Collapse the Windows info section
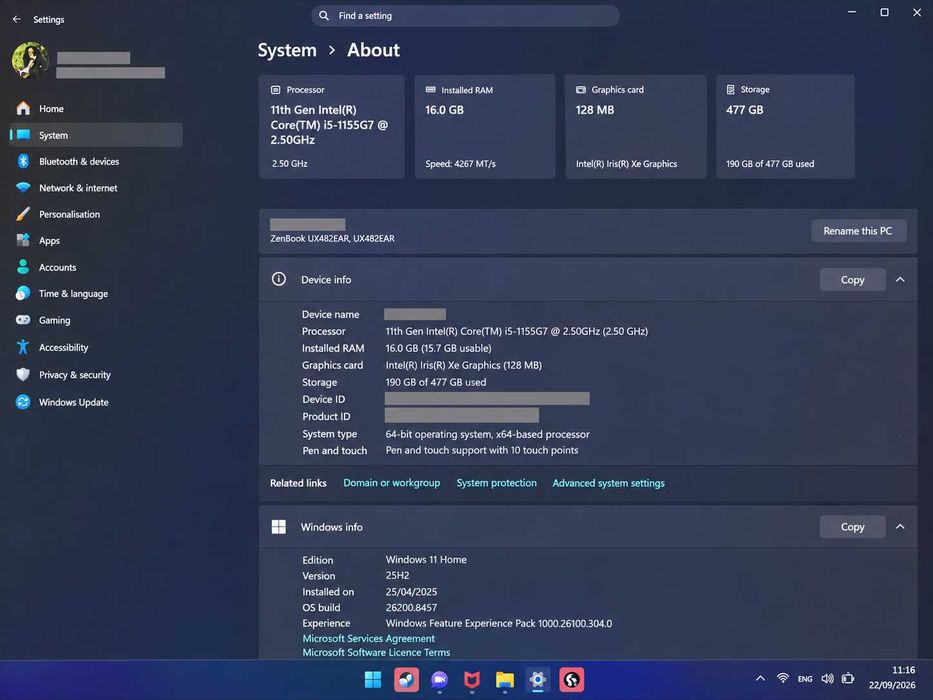This screenshot has width=933, height=700. 900,527
